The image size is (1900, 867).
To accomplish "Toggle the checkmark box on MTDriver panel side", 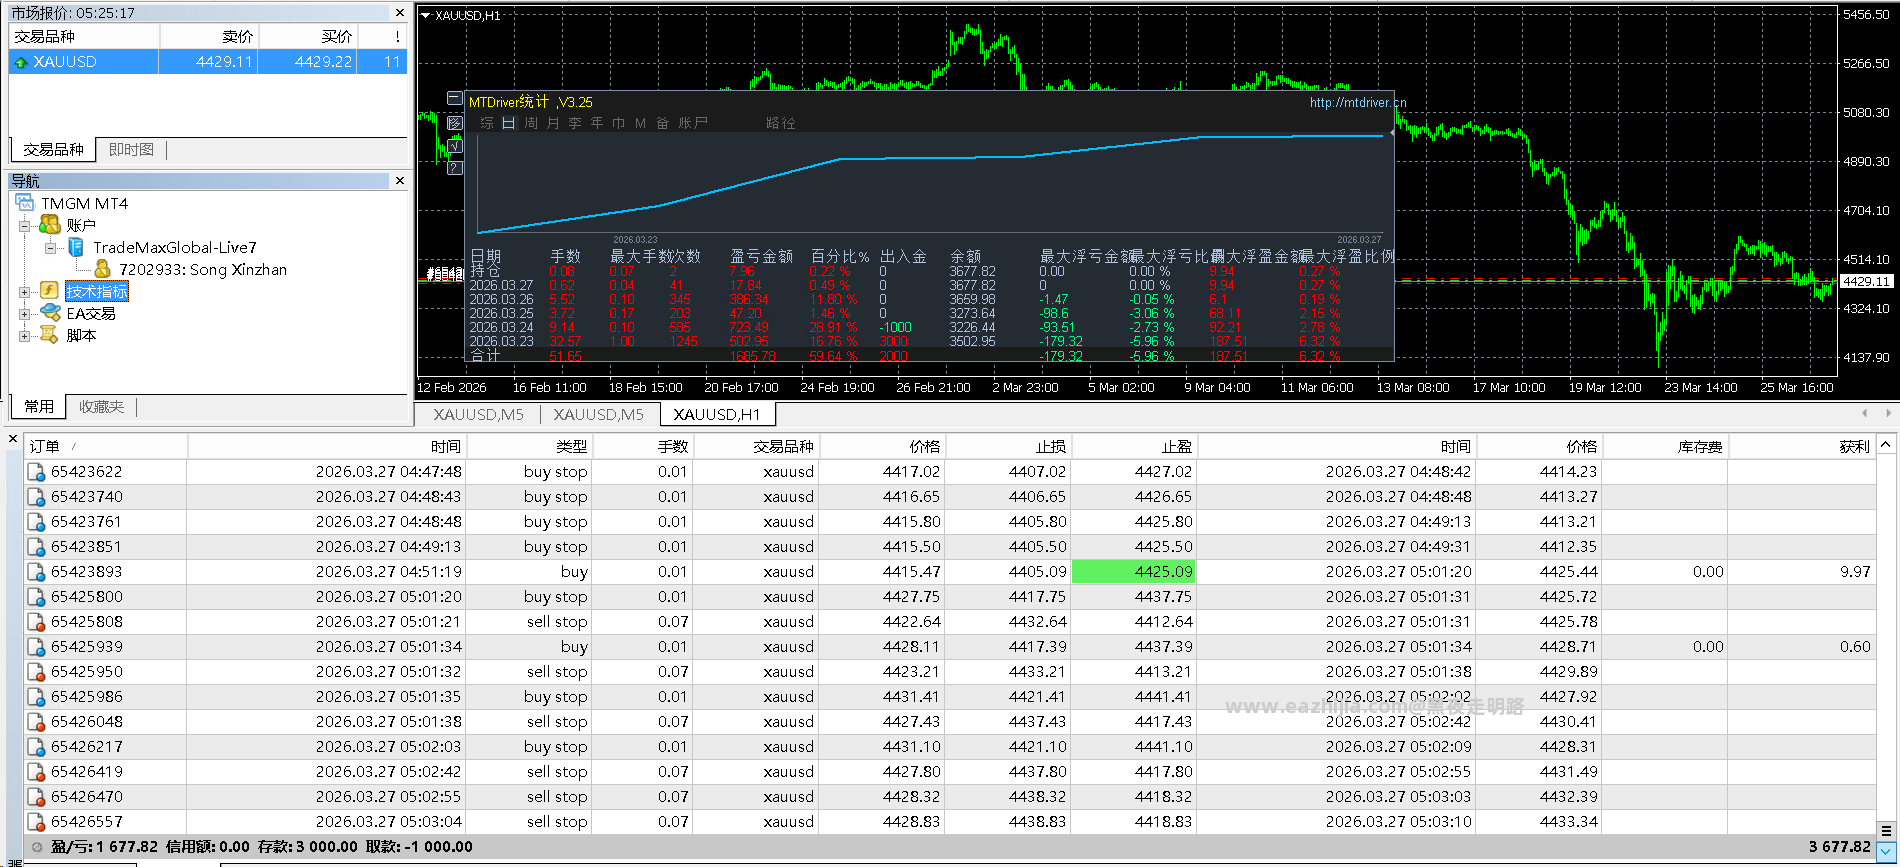I will click(x=455, y=145).
